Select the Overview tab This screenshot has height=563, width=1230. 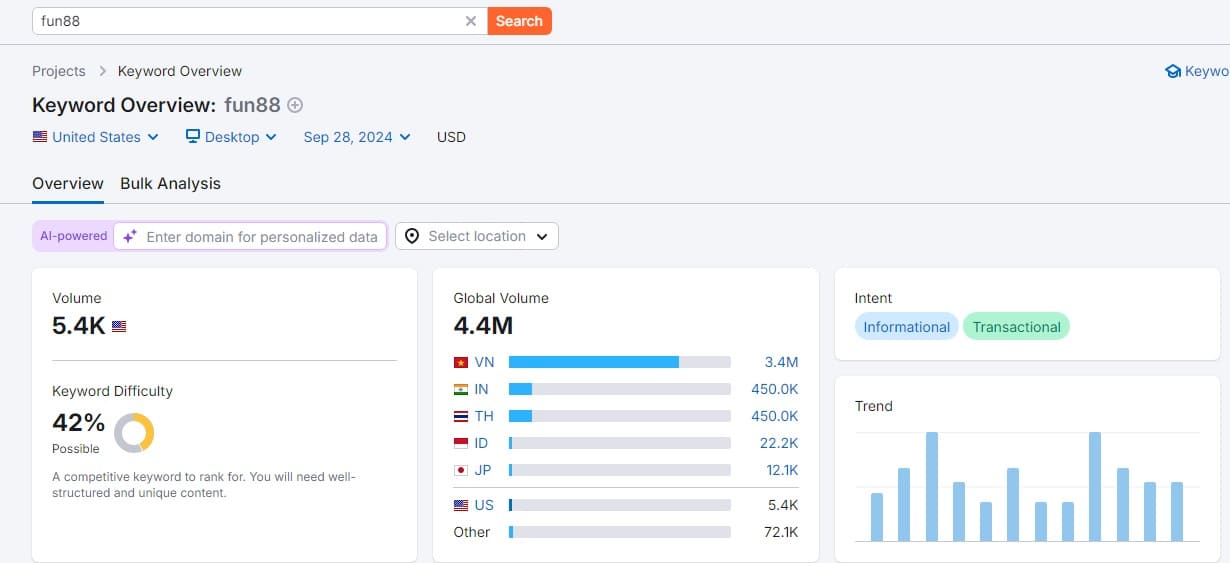pyautogui.click(x=67, y=184)
